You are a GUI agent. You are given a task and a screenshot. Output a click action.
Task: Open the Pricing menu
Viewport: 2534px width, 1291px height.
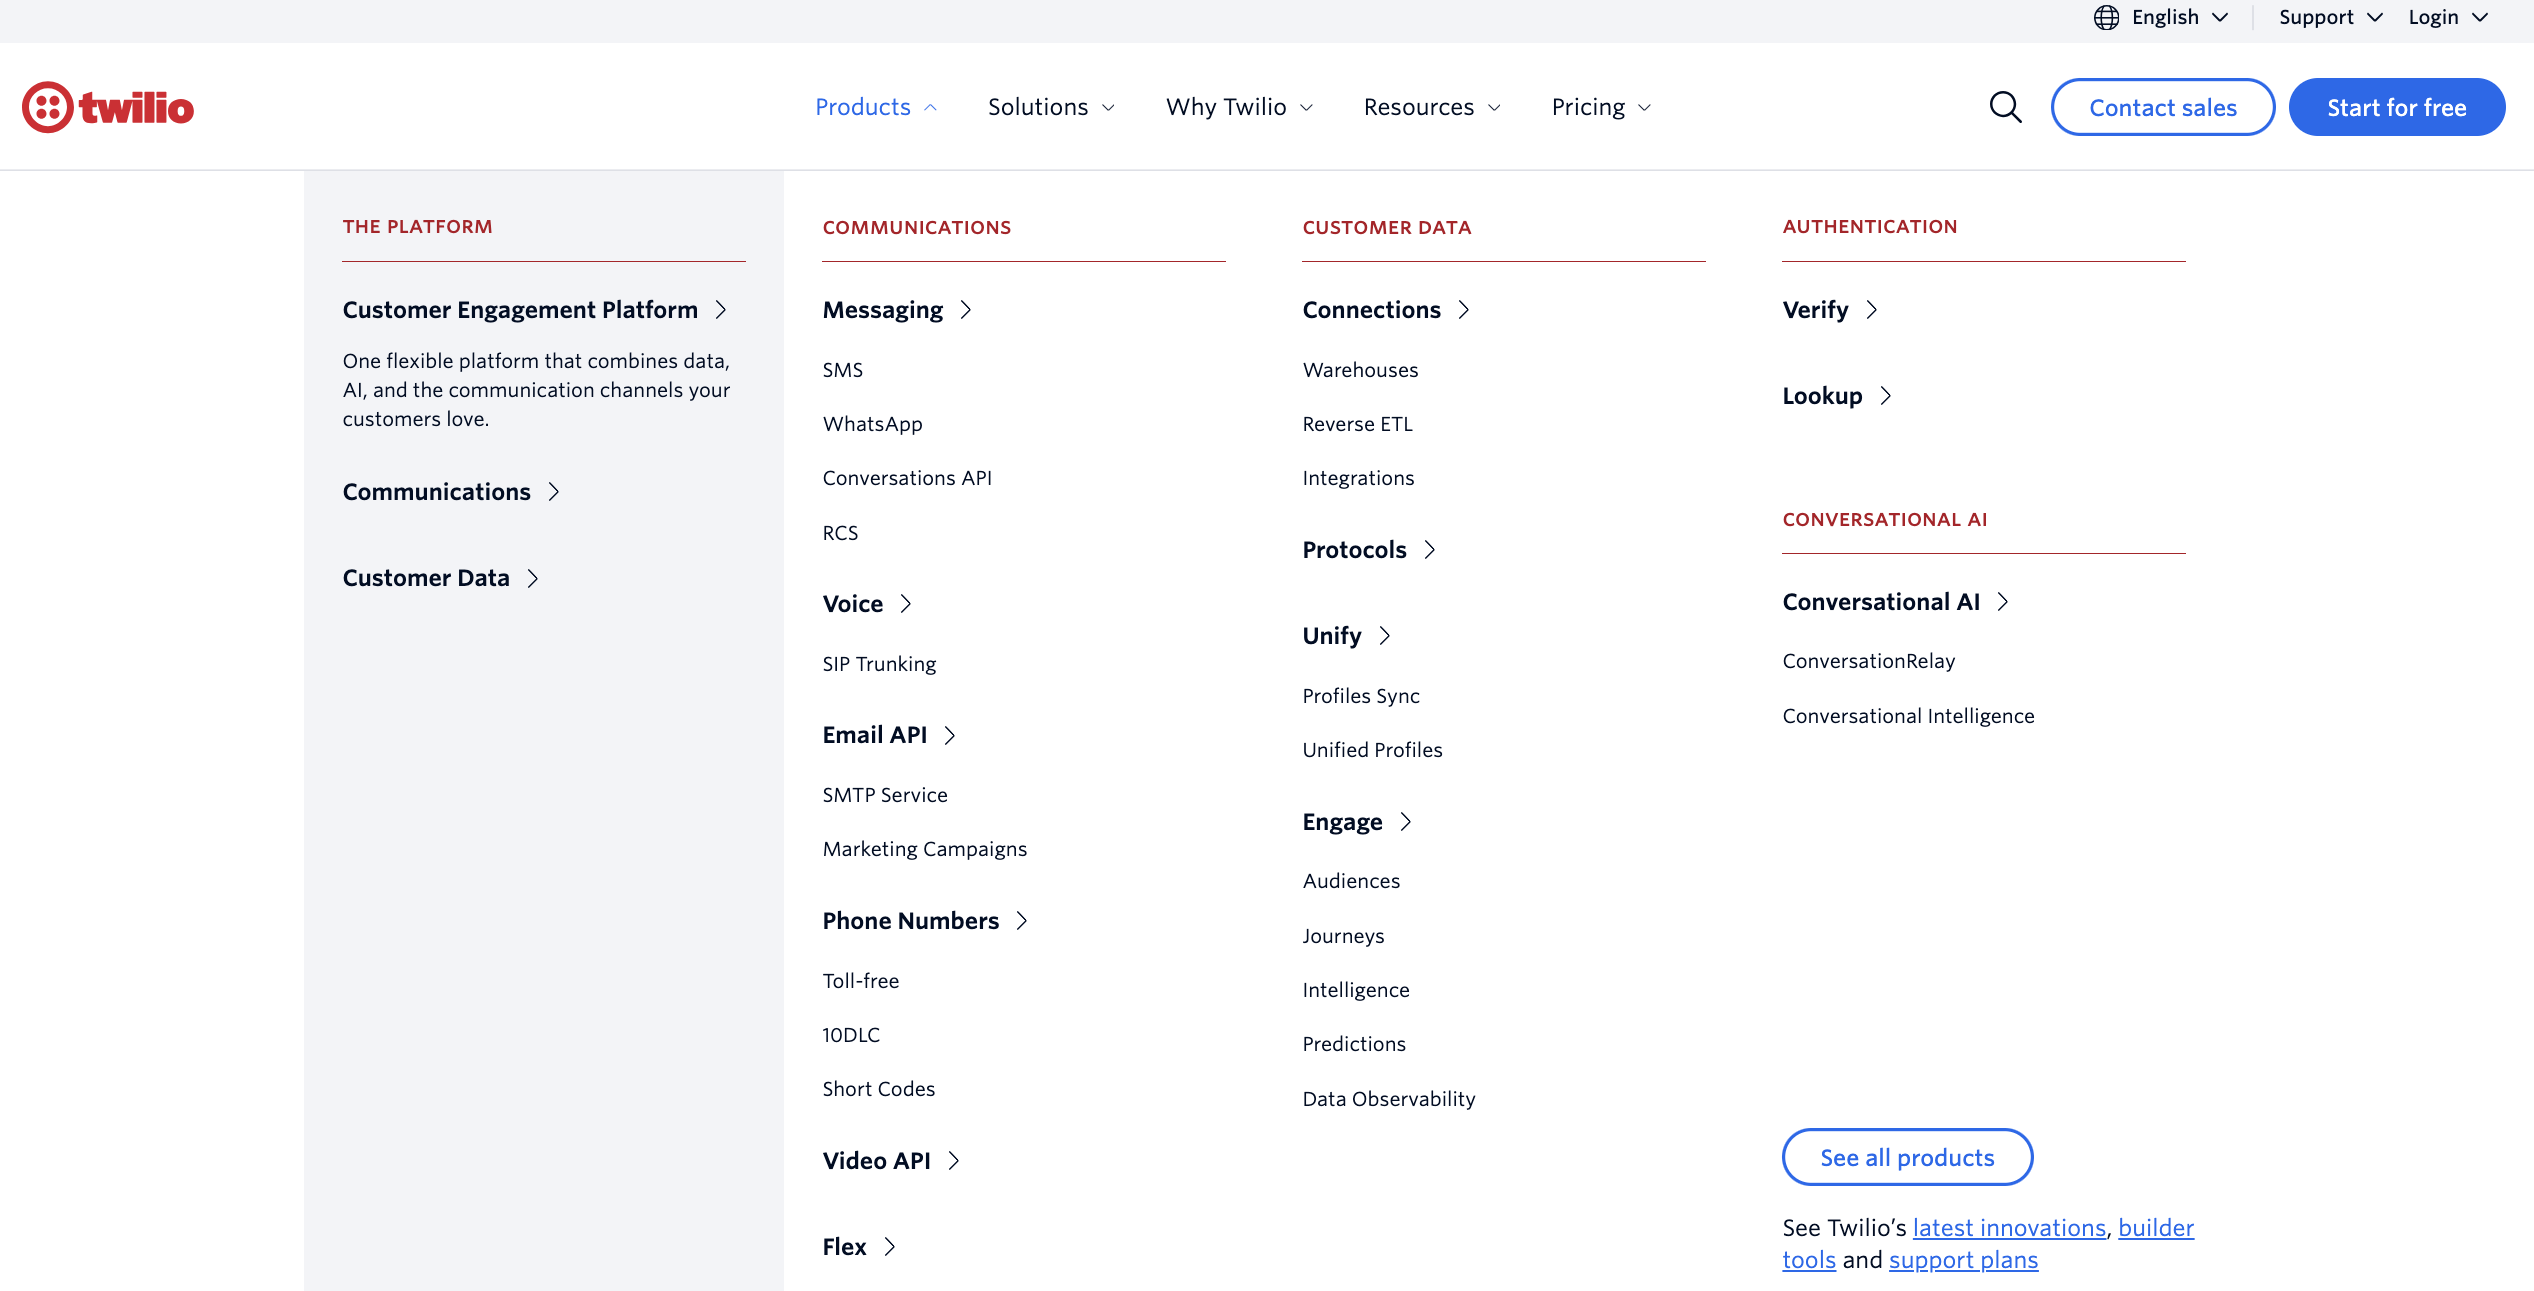(1598, 107)
